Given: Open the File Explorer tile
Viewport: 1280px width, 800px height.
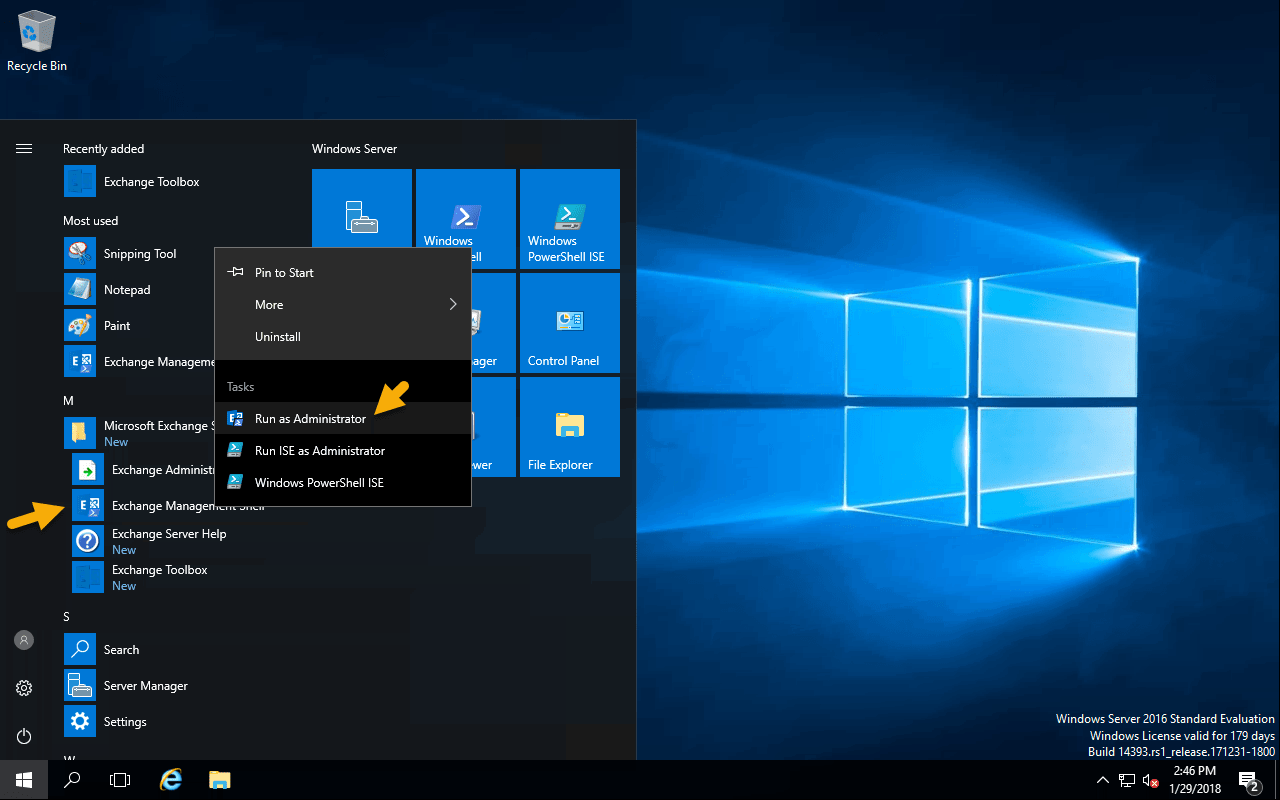Looking at the screenshot, I should (x=570, y=427).
